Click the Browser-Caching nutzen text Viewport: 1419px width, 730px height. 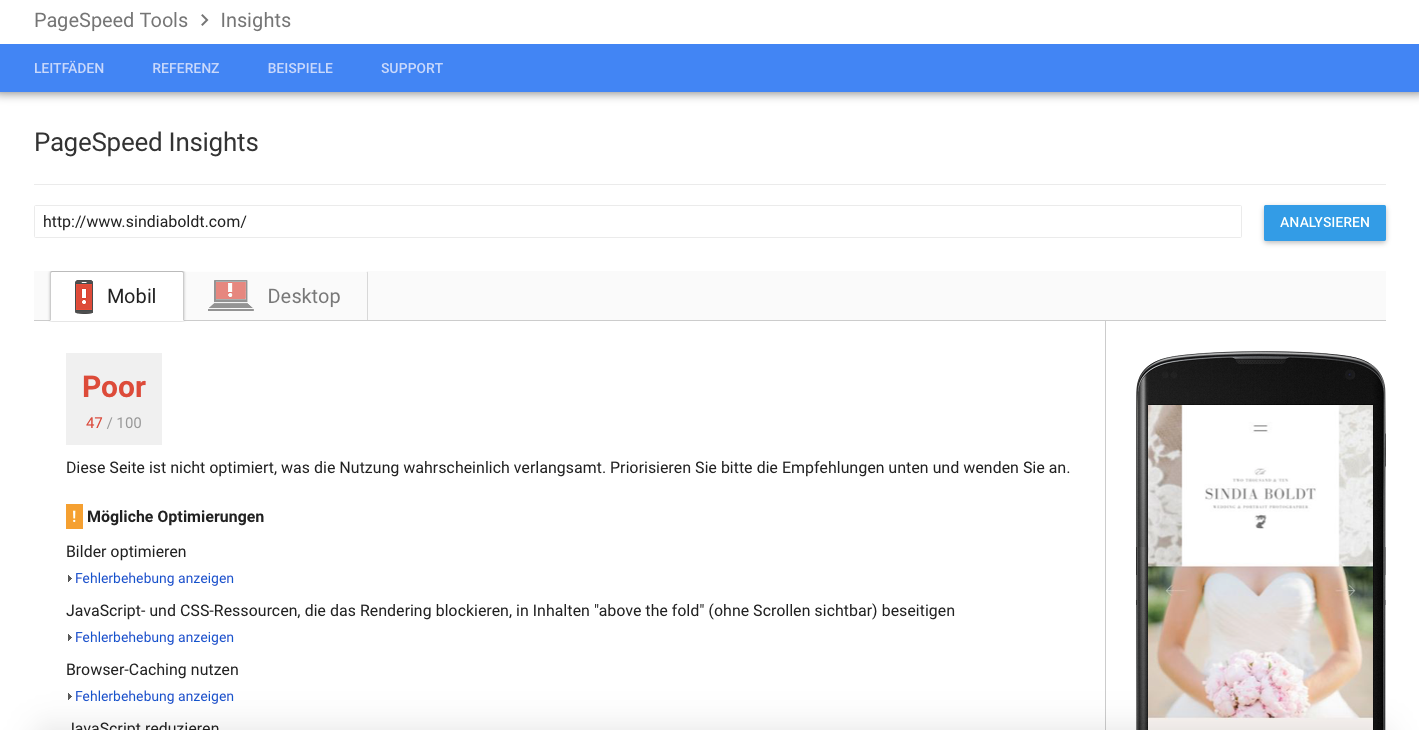pos(152,670)
